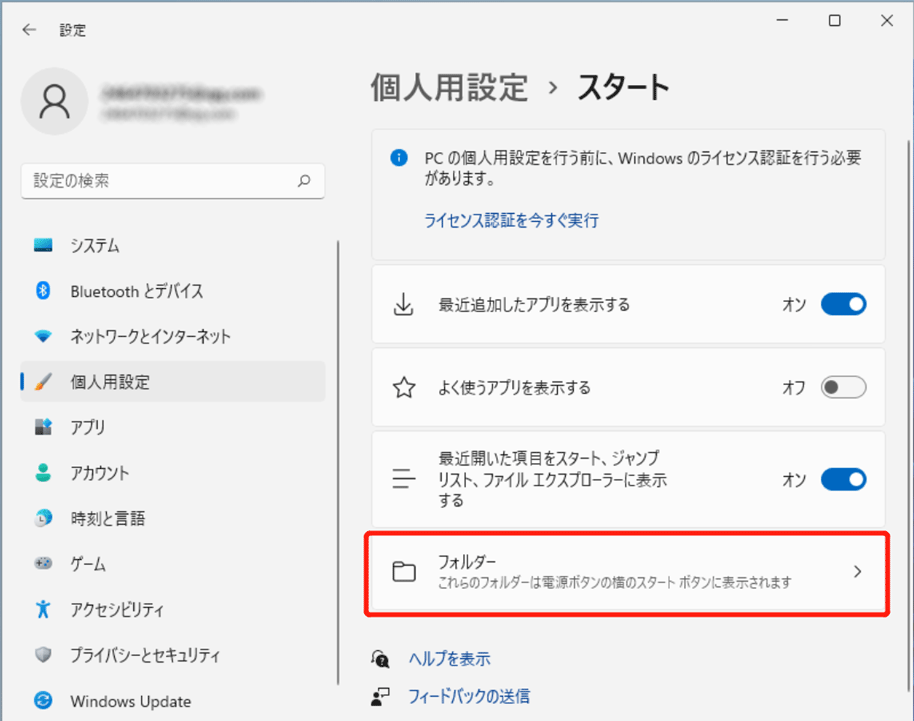Image resolution: width=914 pixels, height=721 pixels.
Task: Click the list lines icon beside 最近開いた項目
Action: point(403,479)
